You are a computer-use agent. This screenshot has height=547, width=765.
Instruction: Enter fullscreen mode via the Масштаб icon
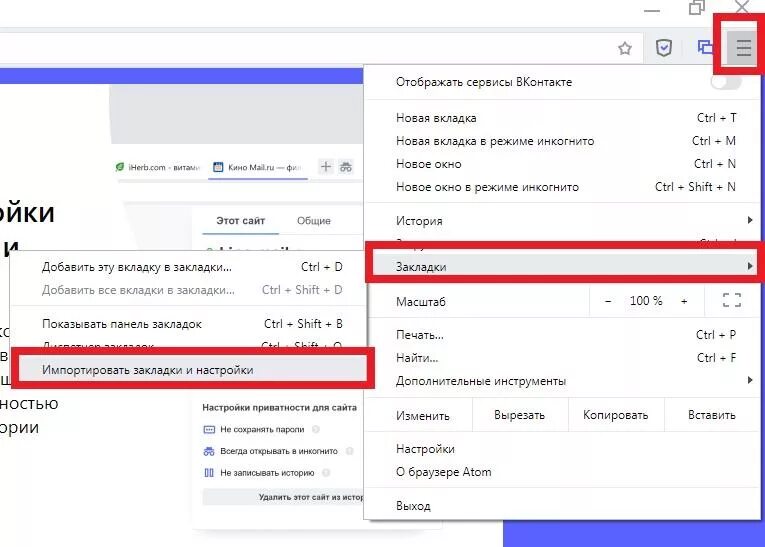pos(732,301)
